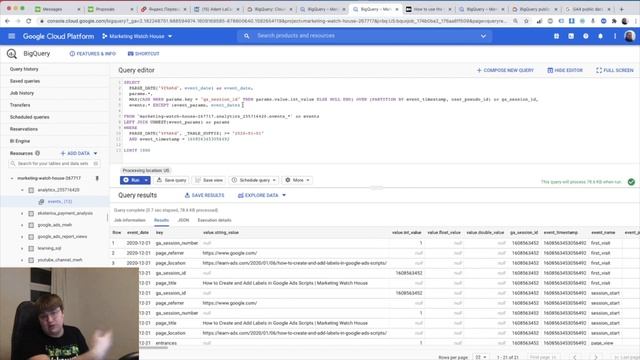
Task: Go to Saved queries
Action: click(x=25, y=81)
